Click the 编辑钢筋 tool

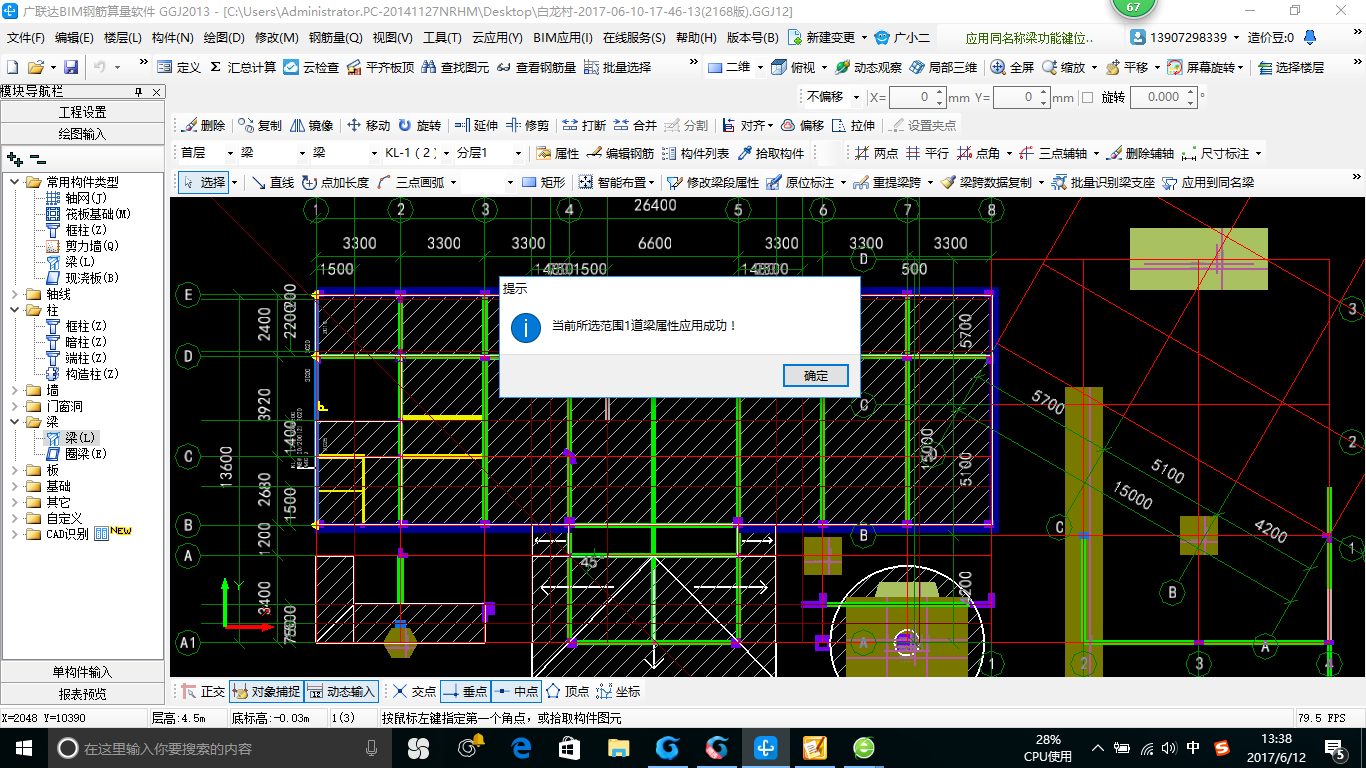click(x=621, y=153)
